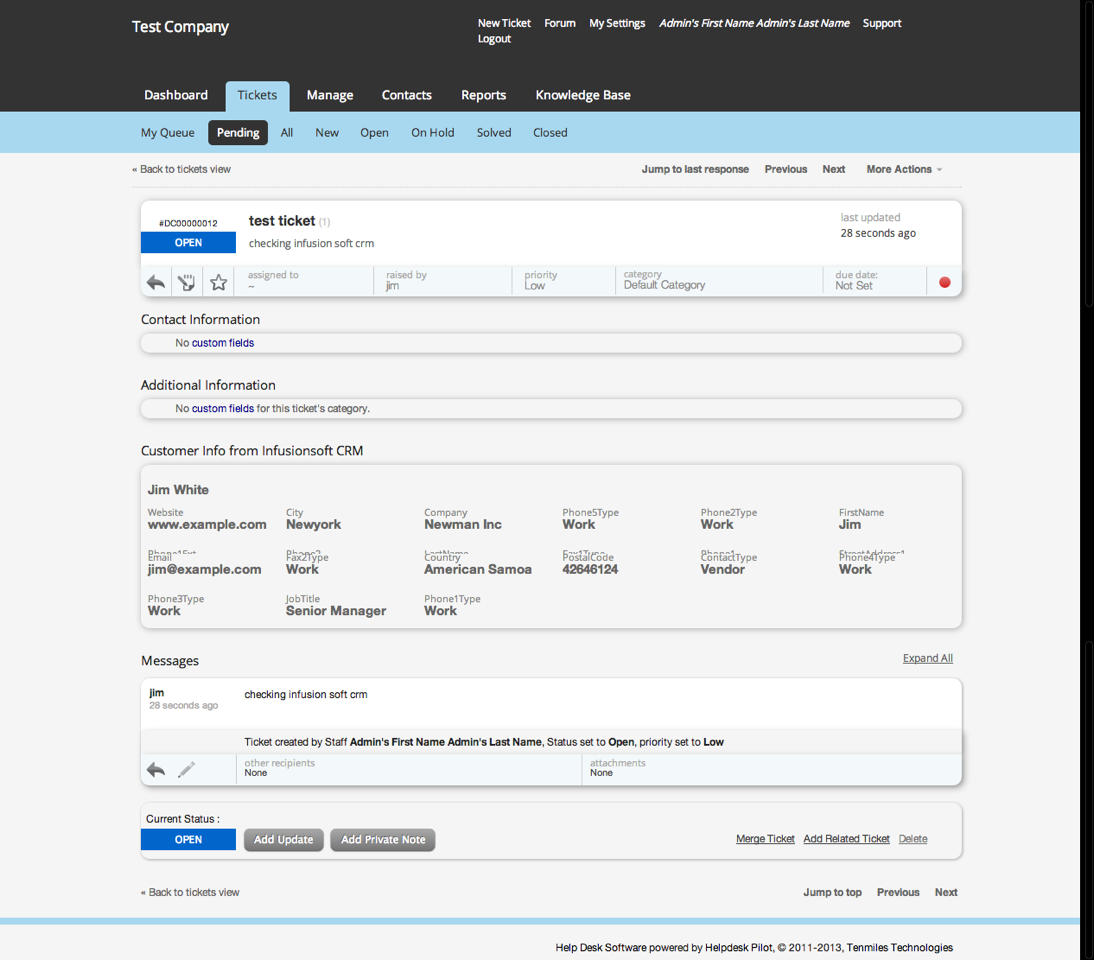Screen dimensions: 1094x960
Task: Open the Merge Ticket link
Action: 765,839
